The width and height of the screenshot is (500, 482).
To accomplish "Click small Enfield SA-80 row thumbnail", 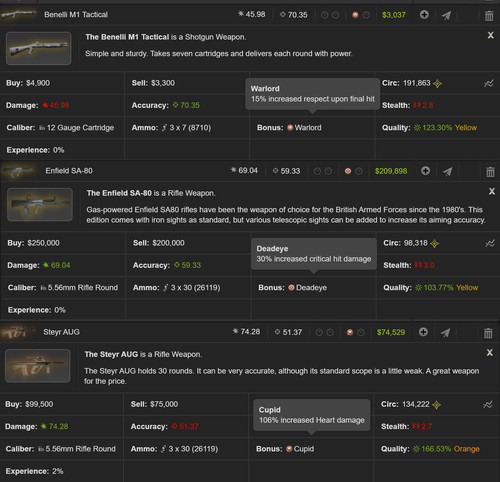I will (x=18, y=171).
